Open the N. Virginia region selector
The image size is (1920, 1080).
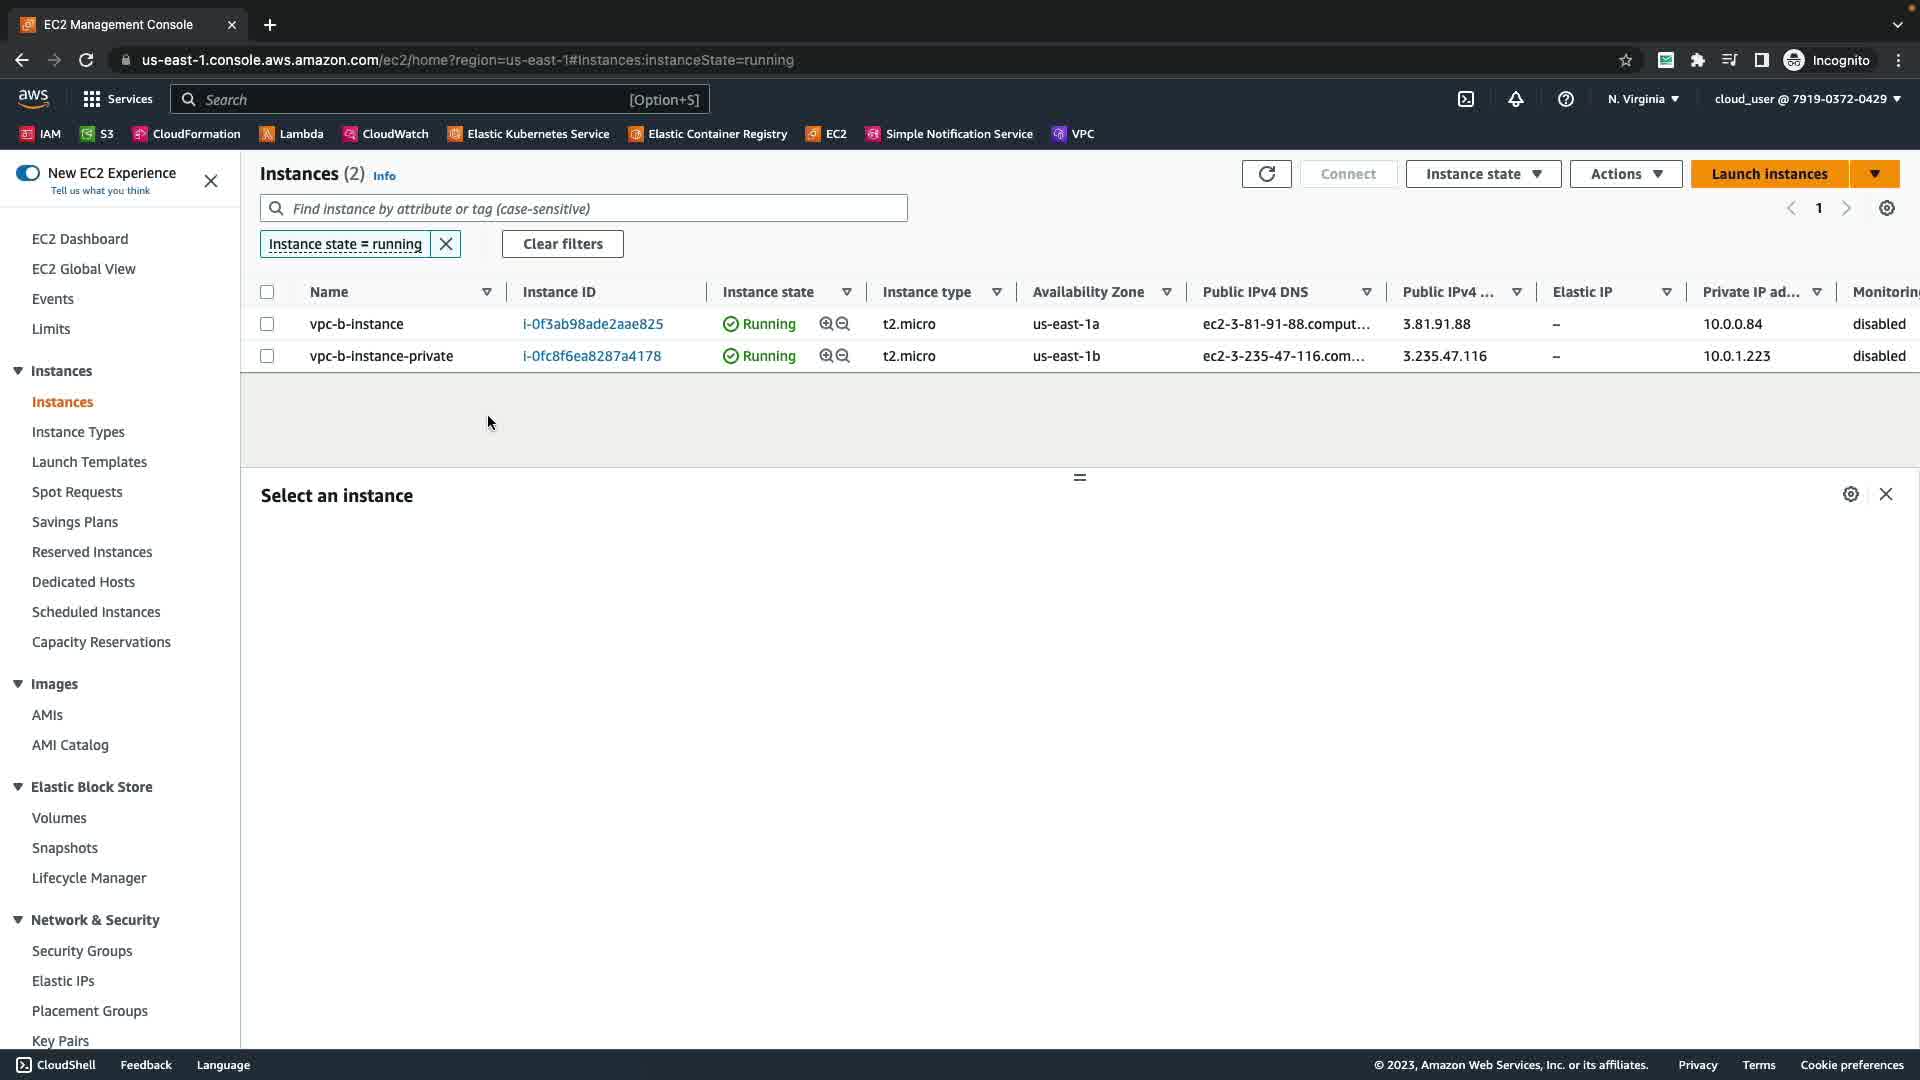click(x=1643, y=99)
